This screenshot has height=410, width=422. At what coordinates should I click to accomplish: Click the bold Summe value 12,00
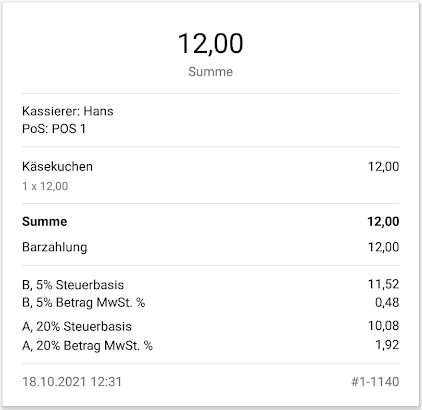pyautogui.click(x=383, y=221)
